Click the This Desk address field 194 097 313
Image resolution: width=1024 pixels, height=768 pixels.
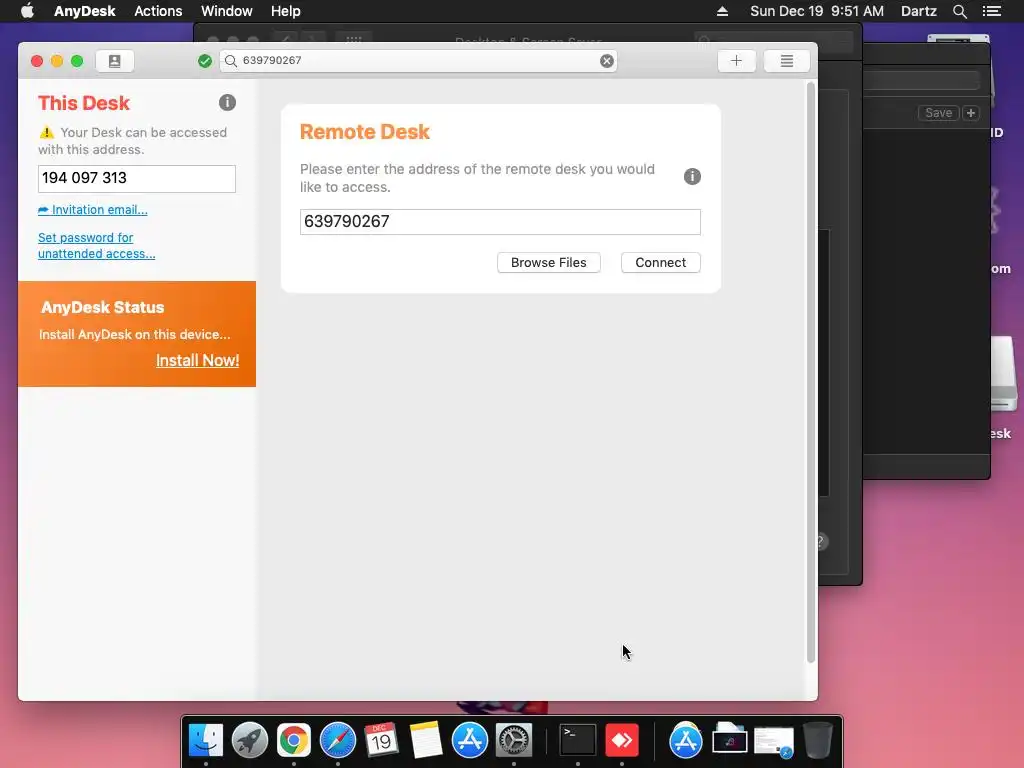click(136, 178)
